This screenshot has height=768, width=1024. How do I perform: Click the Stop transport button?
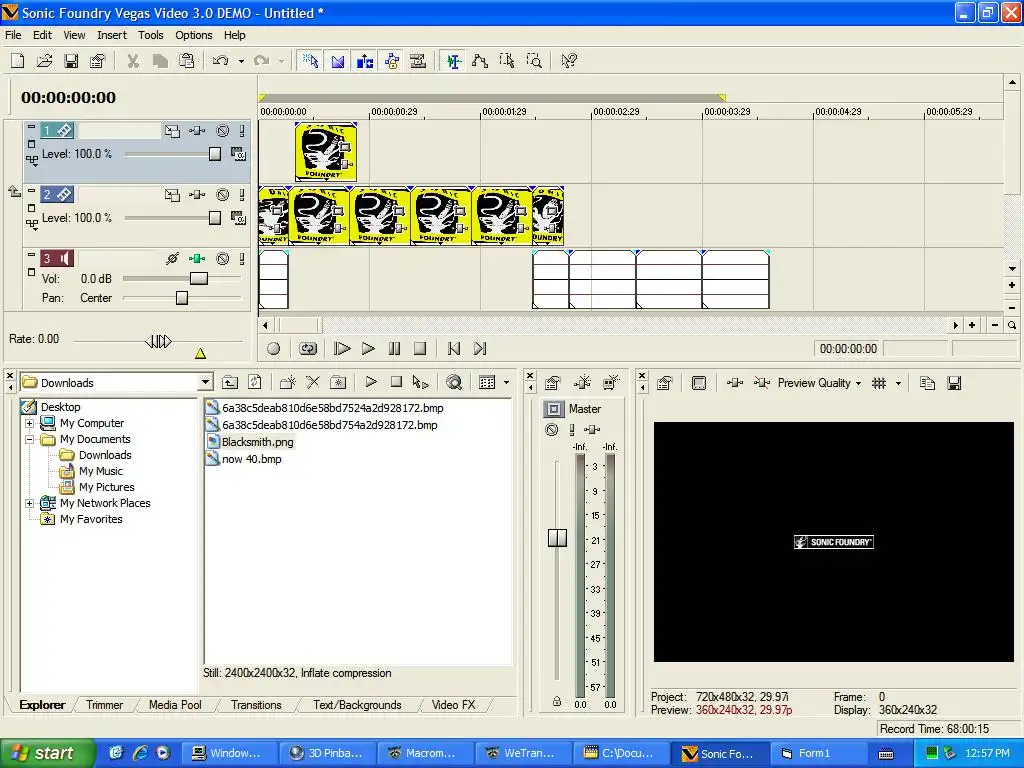coord(420,349)
